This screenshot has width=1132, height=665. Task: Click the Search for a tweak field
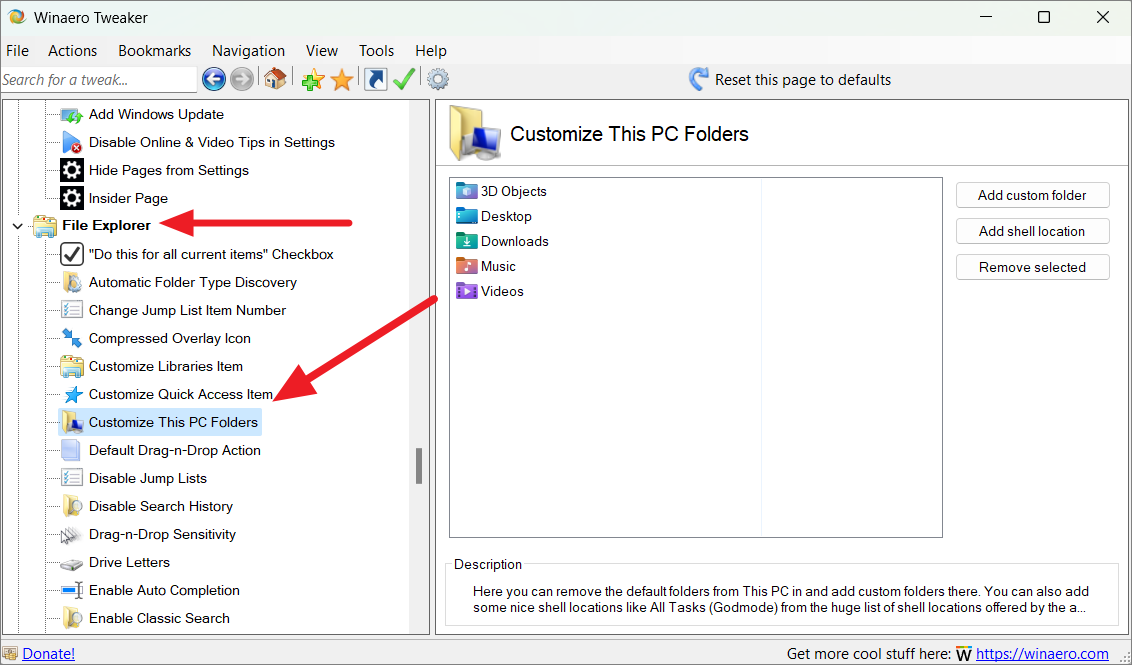click(x=98, y=79)
